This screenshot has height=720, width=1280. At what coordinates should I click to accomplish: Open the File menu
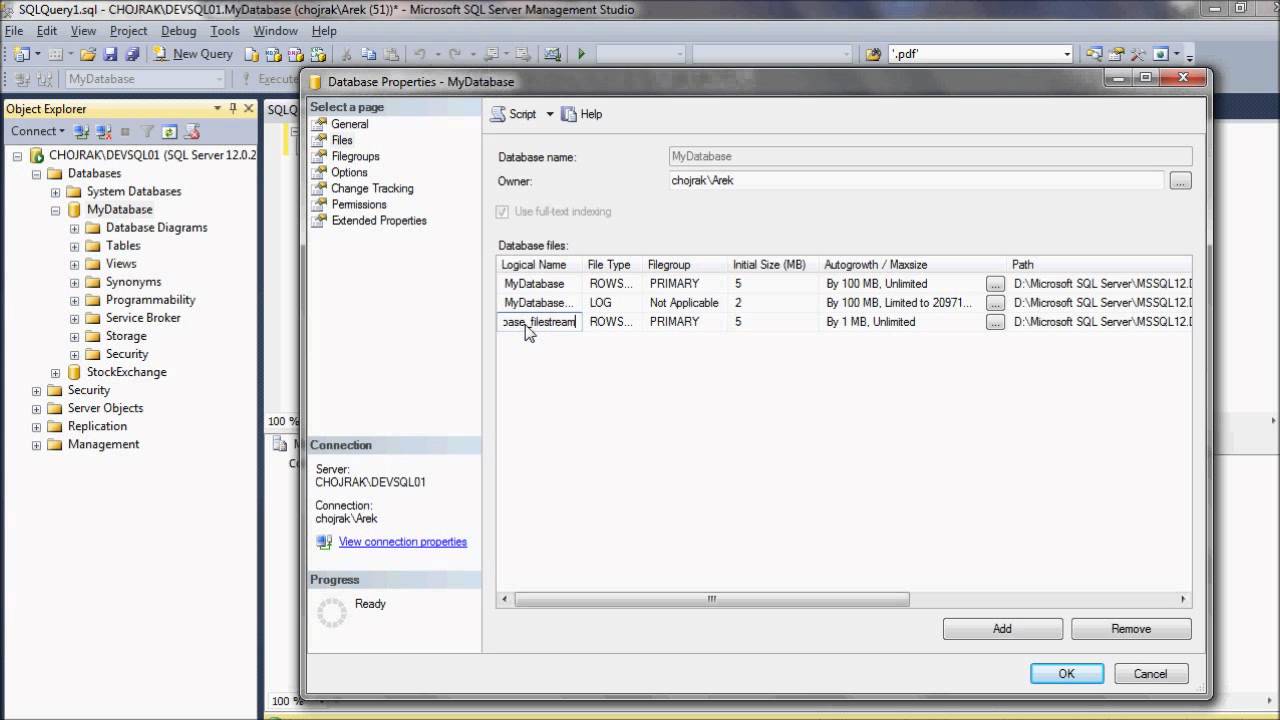(14, 31)
